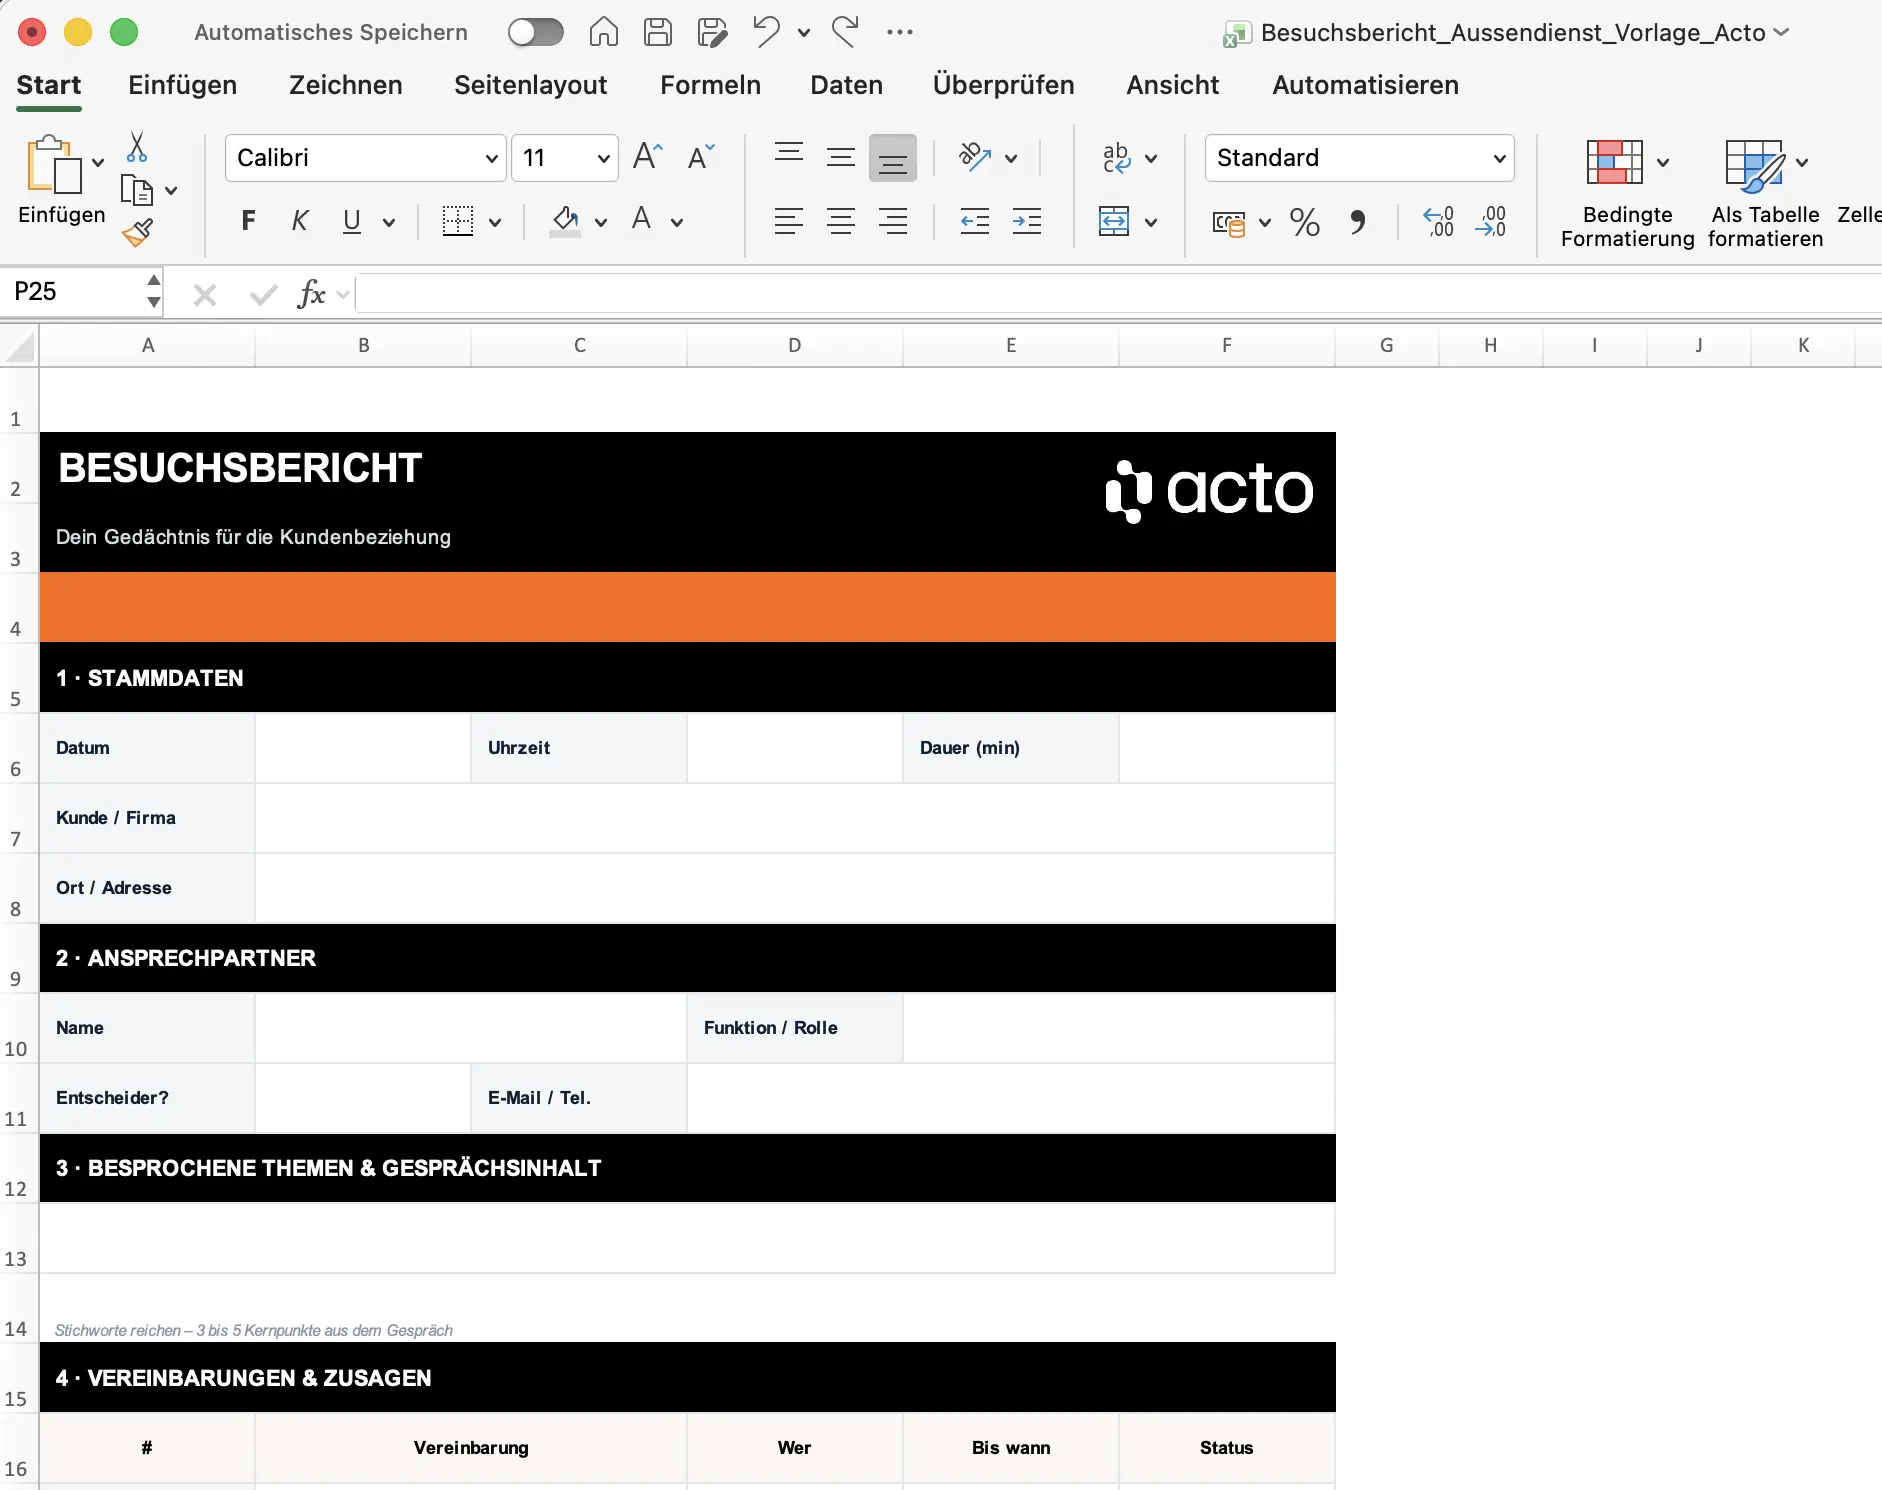Apply percent format icon
Viewport: 1882px width, 1490px height.
1305,221
